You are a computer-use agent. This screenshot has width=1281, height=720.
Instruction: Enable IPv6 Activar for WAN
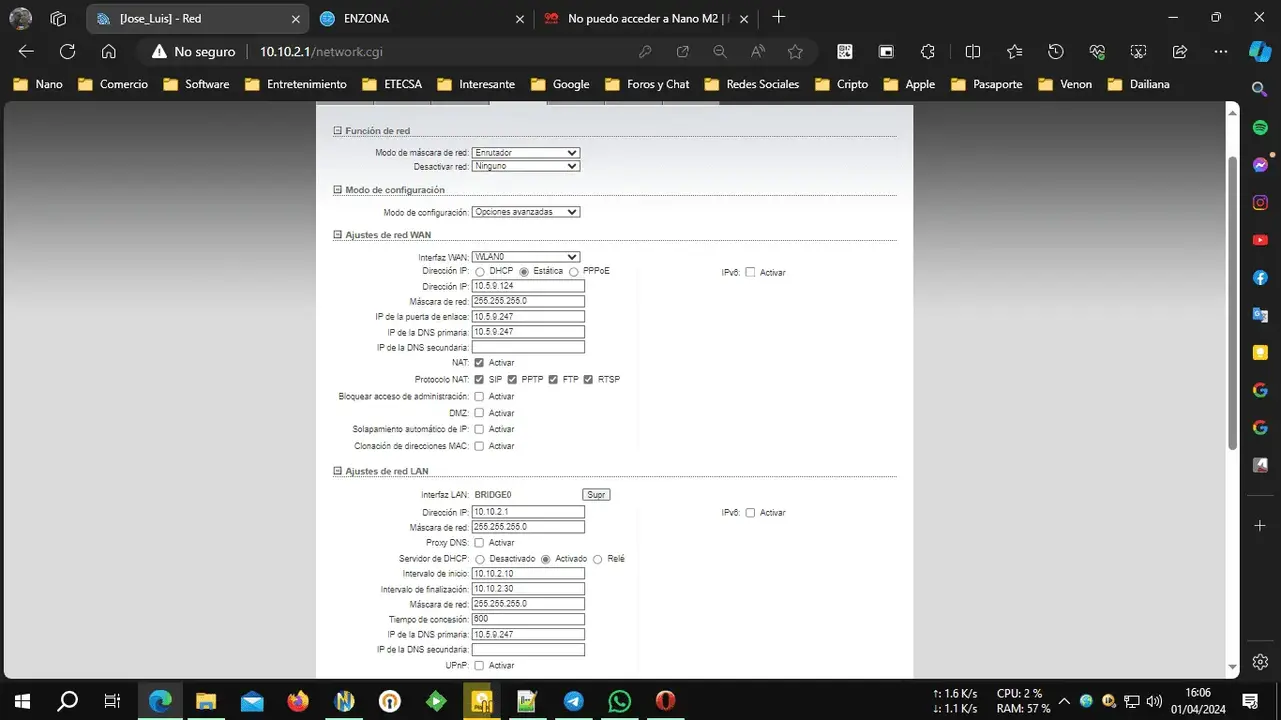[750, 272]
